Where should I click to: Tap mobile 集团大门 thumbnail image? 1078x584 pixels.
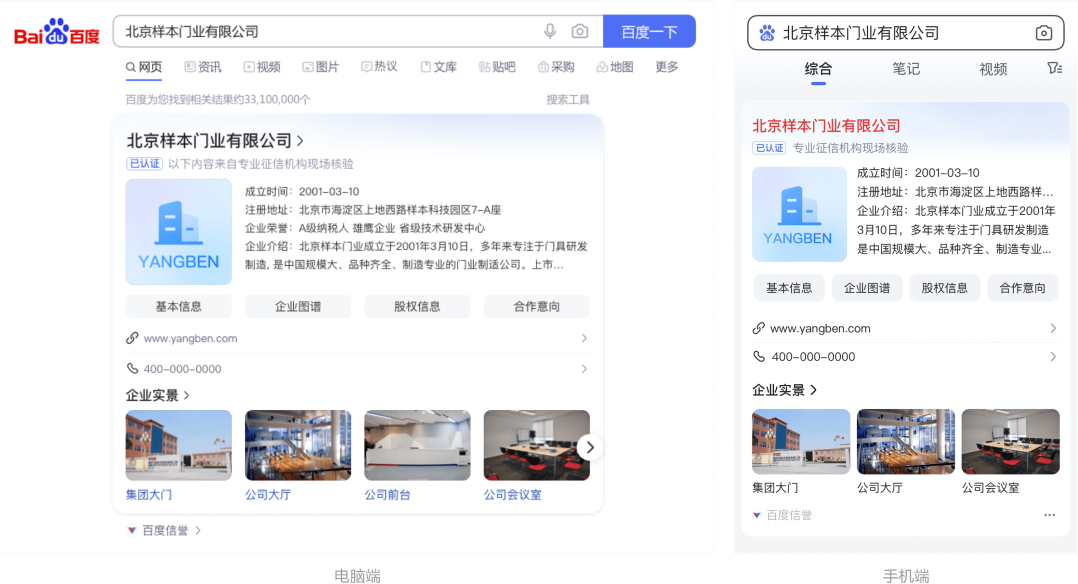pyautogui.click(x=801, y=442)
